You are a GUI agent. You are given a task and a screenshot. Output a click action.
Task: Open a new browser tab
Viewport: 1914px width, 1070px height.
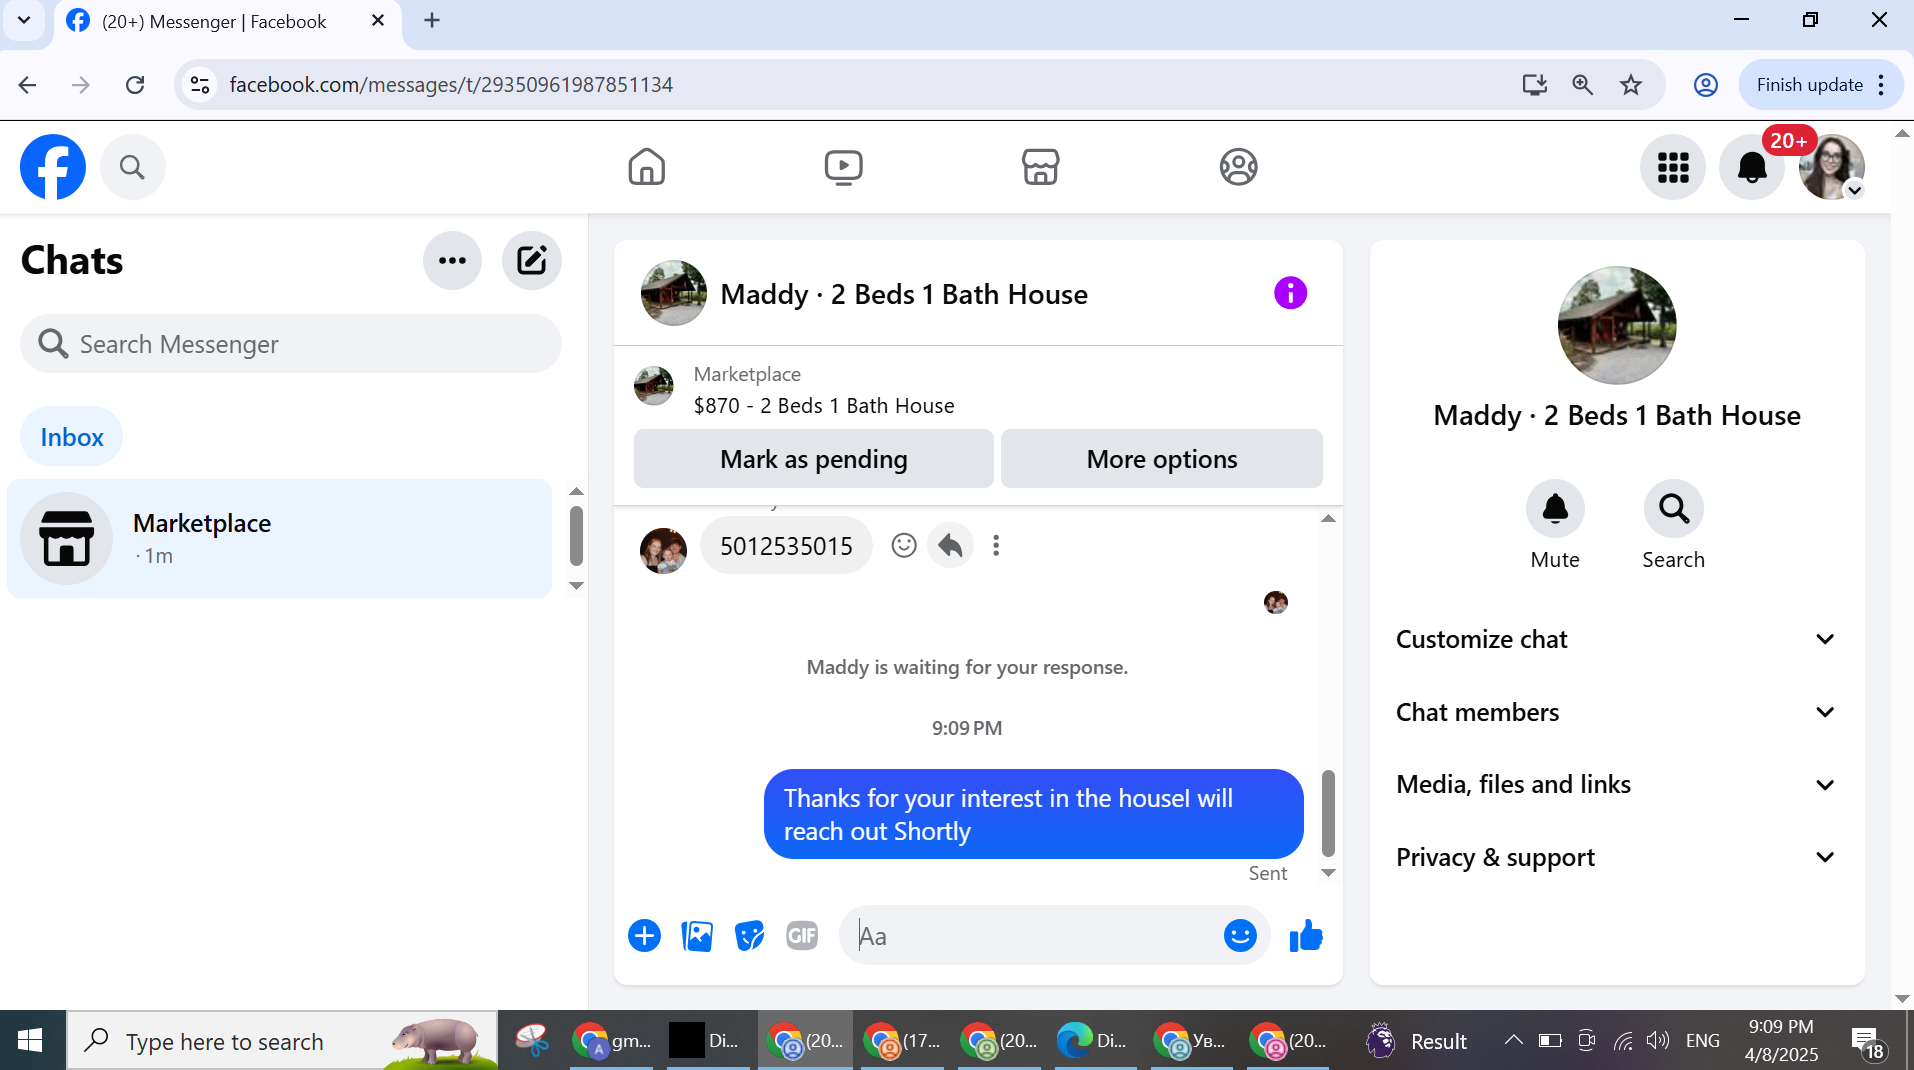[x=432, y=21]
